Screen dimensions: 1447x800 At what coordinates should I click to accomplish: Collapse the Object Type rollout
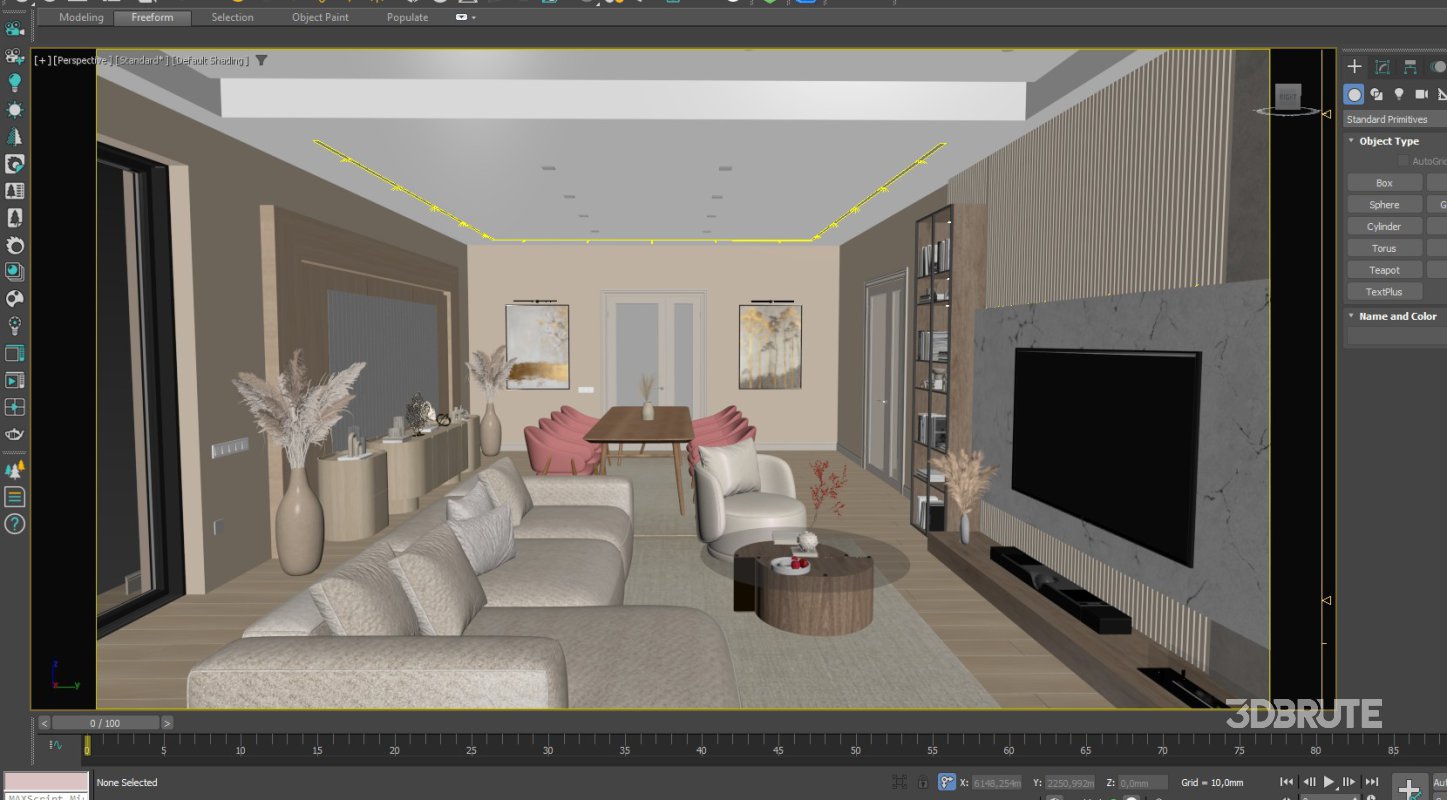[1350, 141]
